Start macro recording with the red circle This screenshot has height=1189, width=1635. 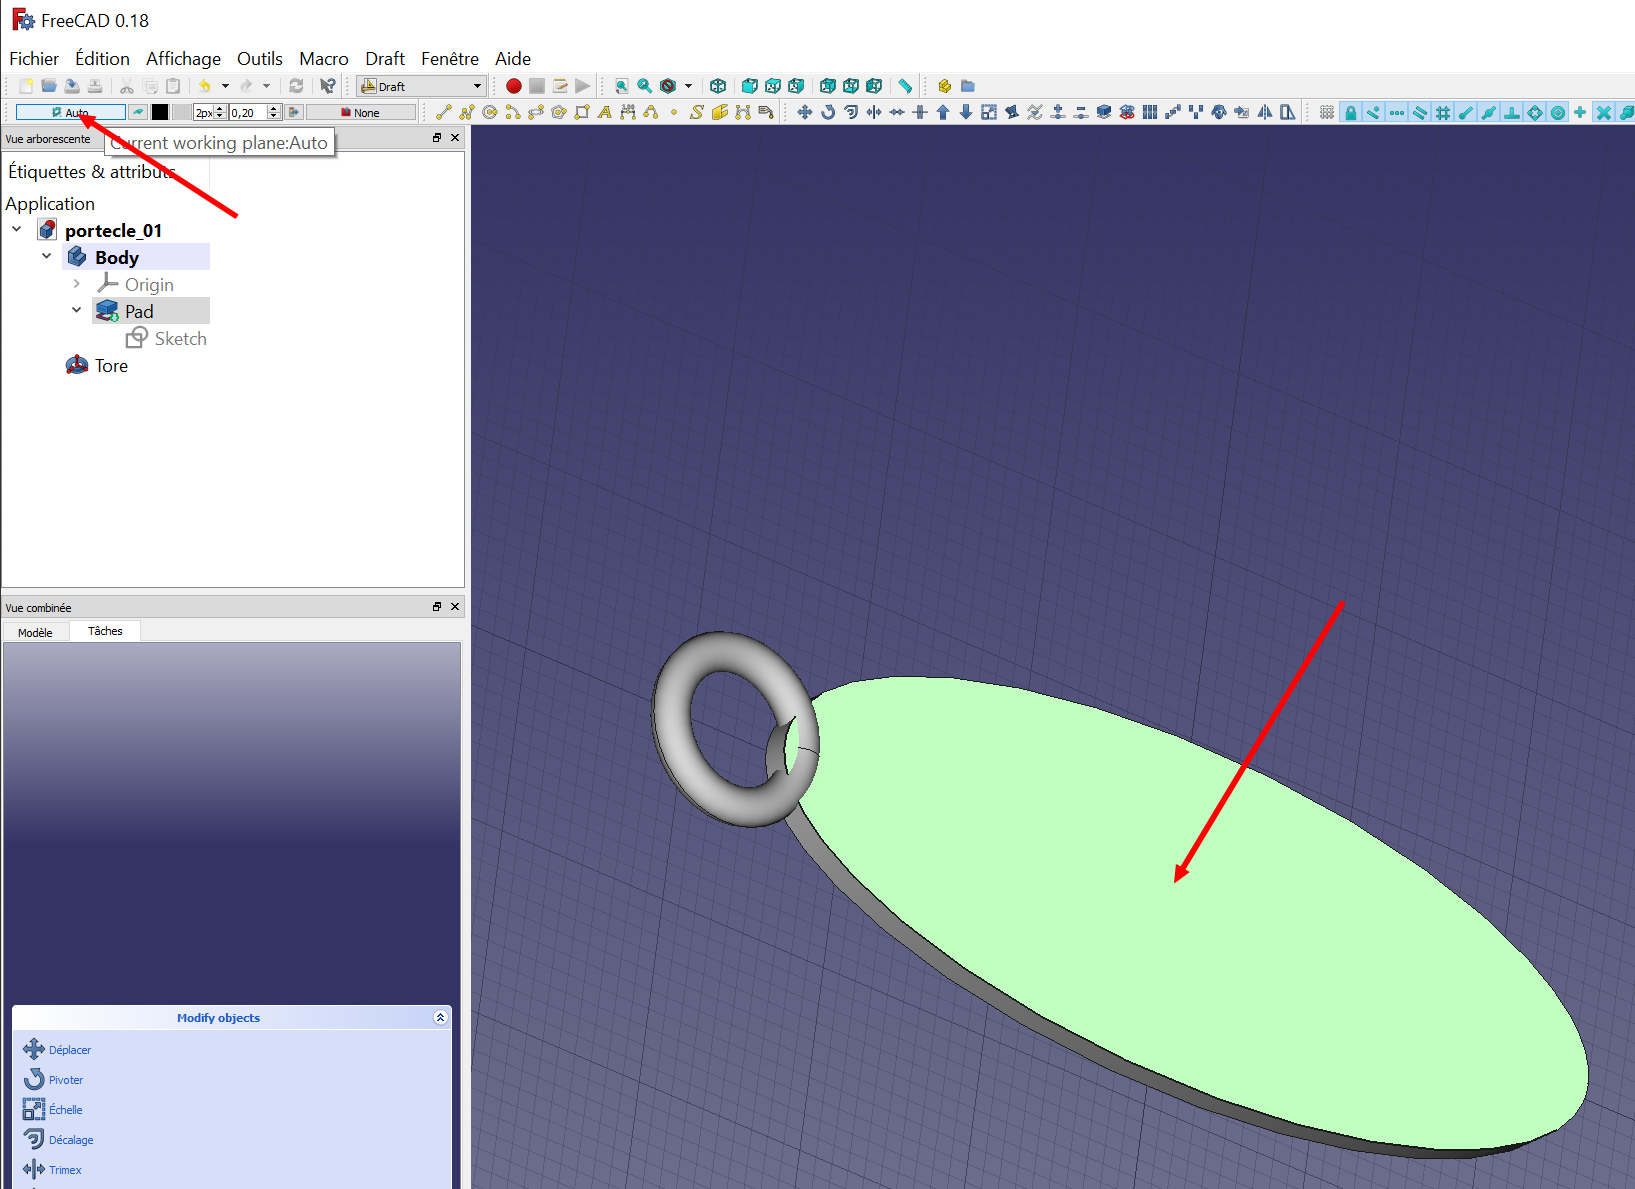pyautogui.click(x=514, y=86)
